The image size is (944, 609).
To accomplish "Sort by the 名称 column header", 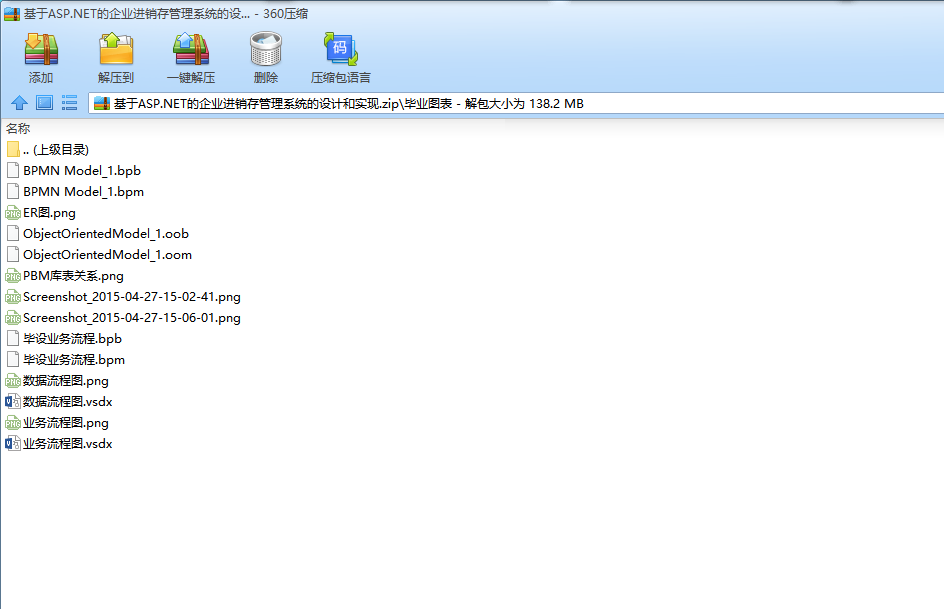I will (x=18, y=128).
